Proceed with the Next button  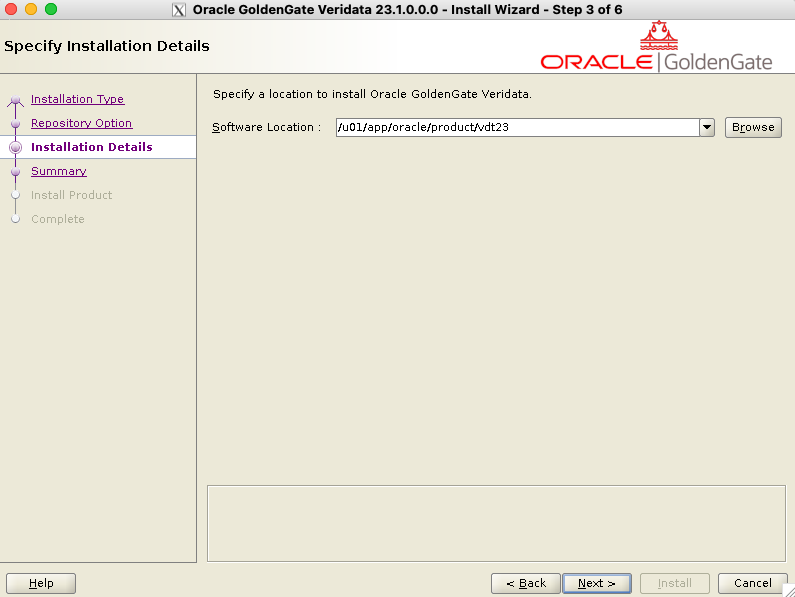(596, 583)
